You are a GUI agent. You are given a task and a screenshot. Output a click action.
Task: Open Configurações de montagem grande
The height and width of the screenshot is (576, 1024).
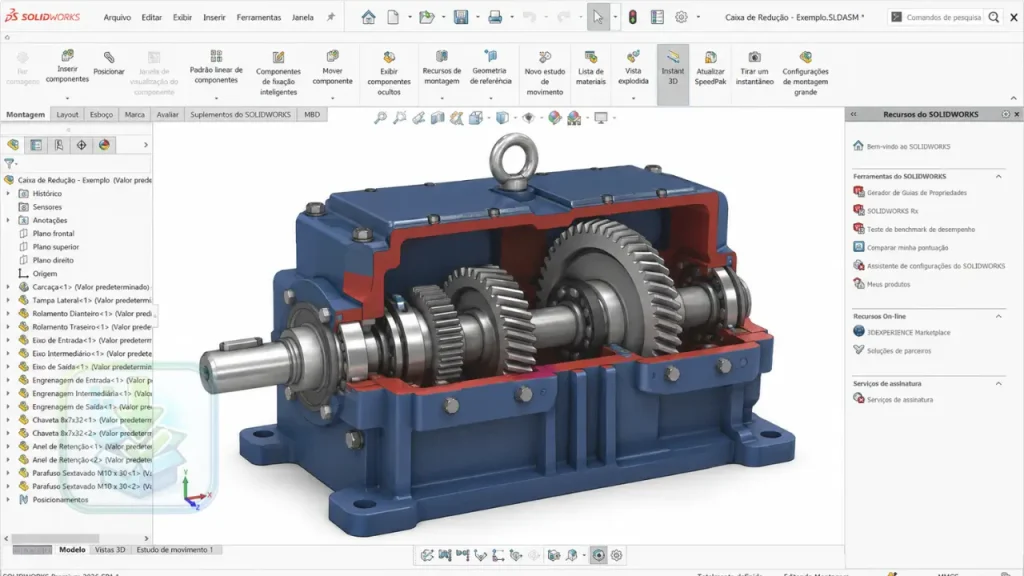[x=805, y=72]
